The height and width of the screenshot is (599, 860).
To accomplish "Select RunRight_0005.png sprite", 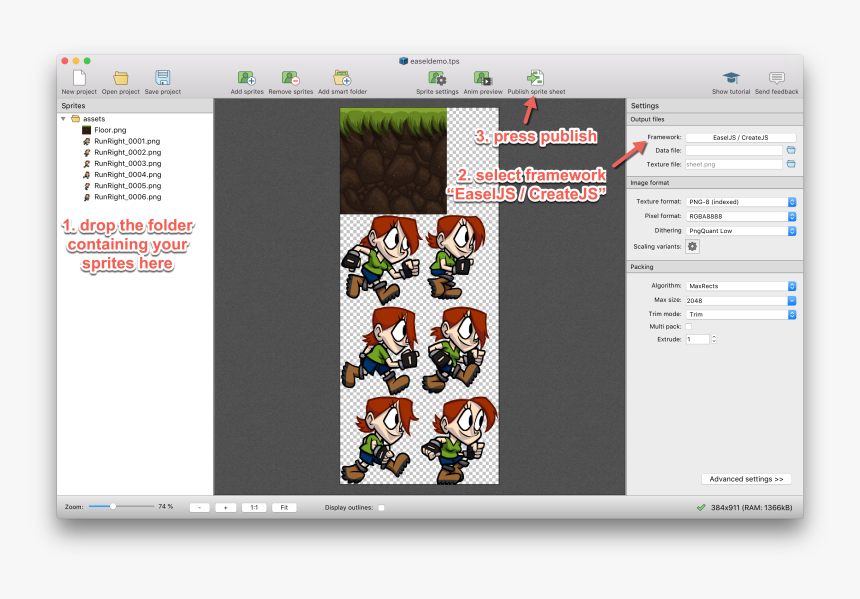I will coord(127,186).
